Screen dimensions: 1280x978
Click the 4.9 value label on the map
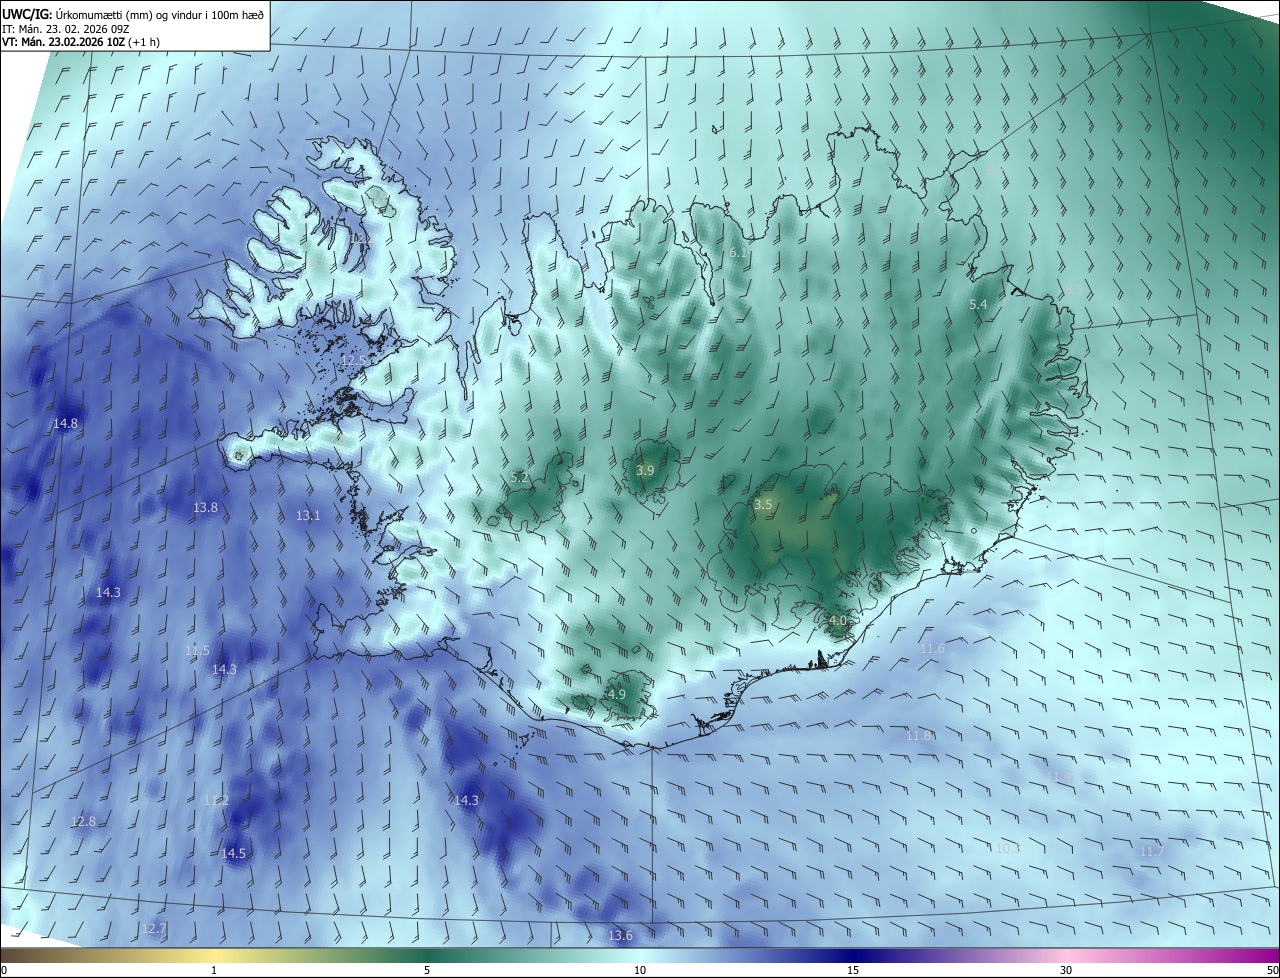[617, 695]
